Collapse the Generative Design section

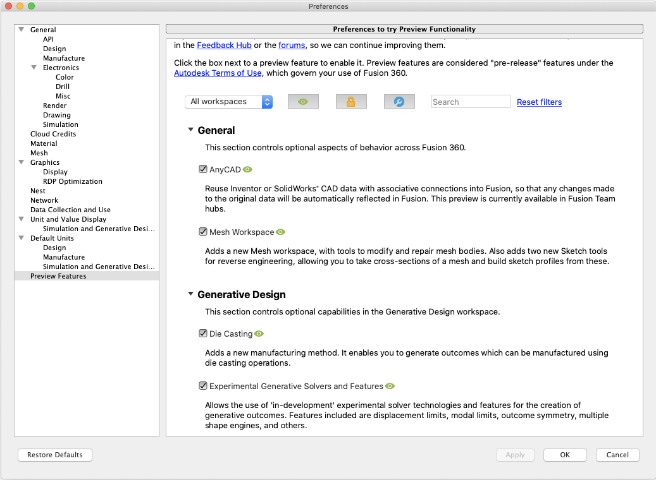click(190, 295)
